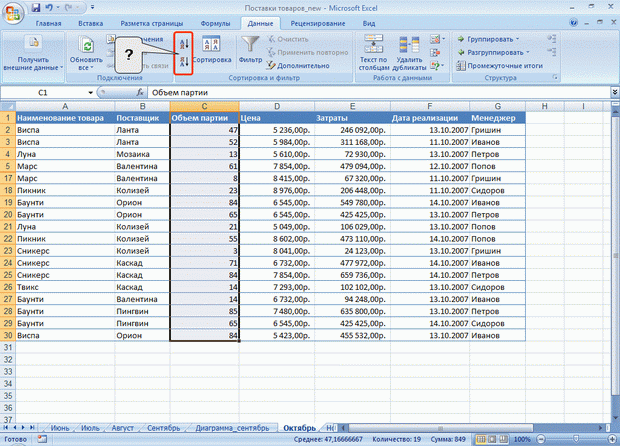Sort descending with the Я-А icon

click(x=184, y=62)
